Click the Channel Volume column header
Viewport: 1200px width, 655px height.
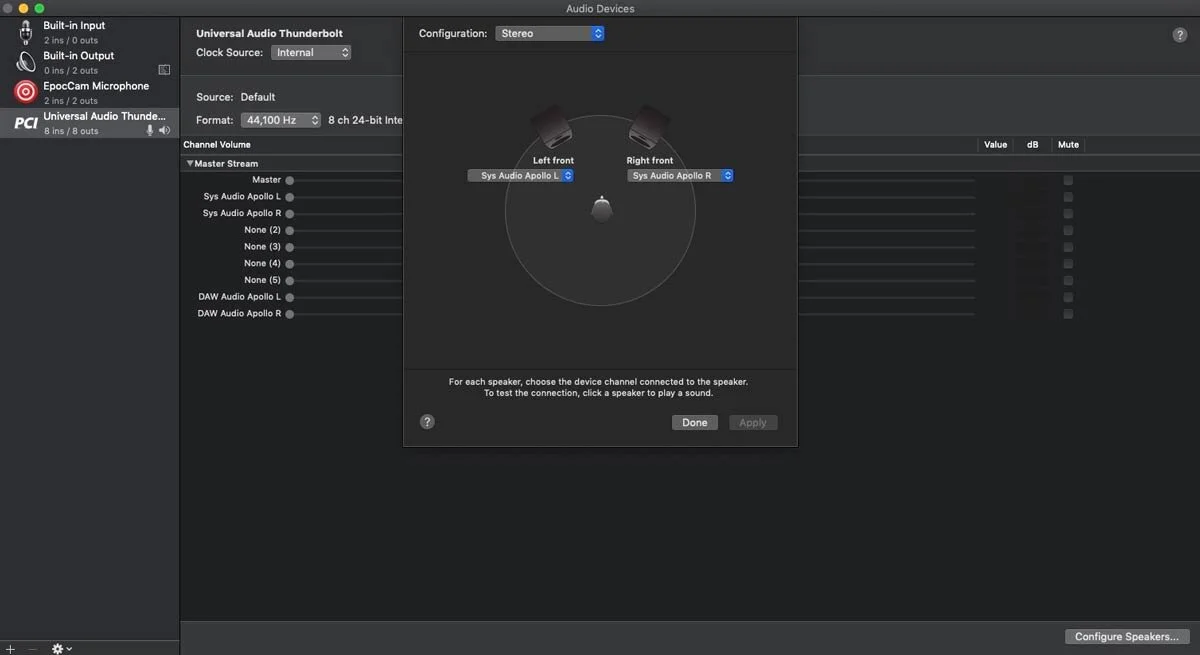coord(217,145)
